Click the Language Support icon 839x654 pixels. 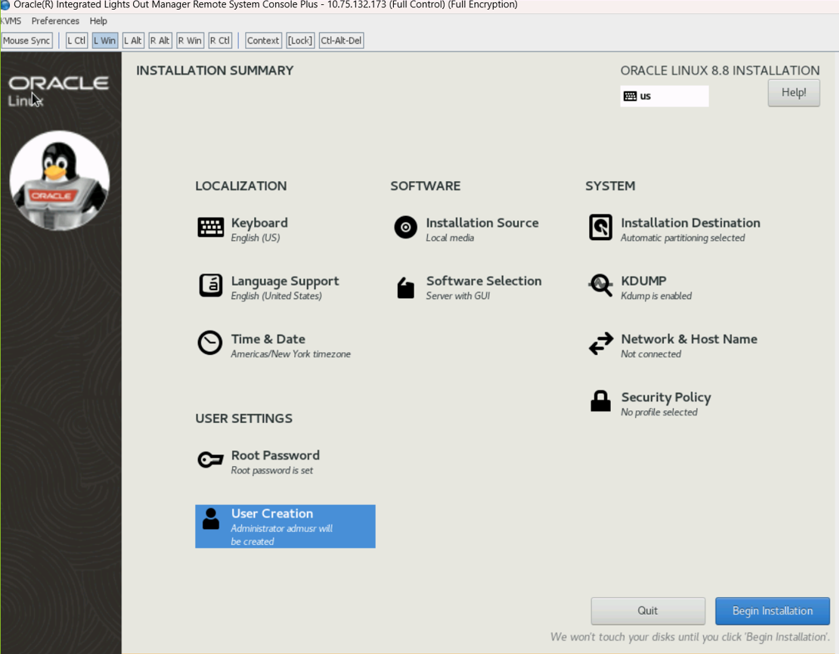tap(211, 285)
